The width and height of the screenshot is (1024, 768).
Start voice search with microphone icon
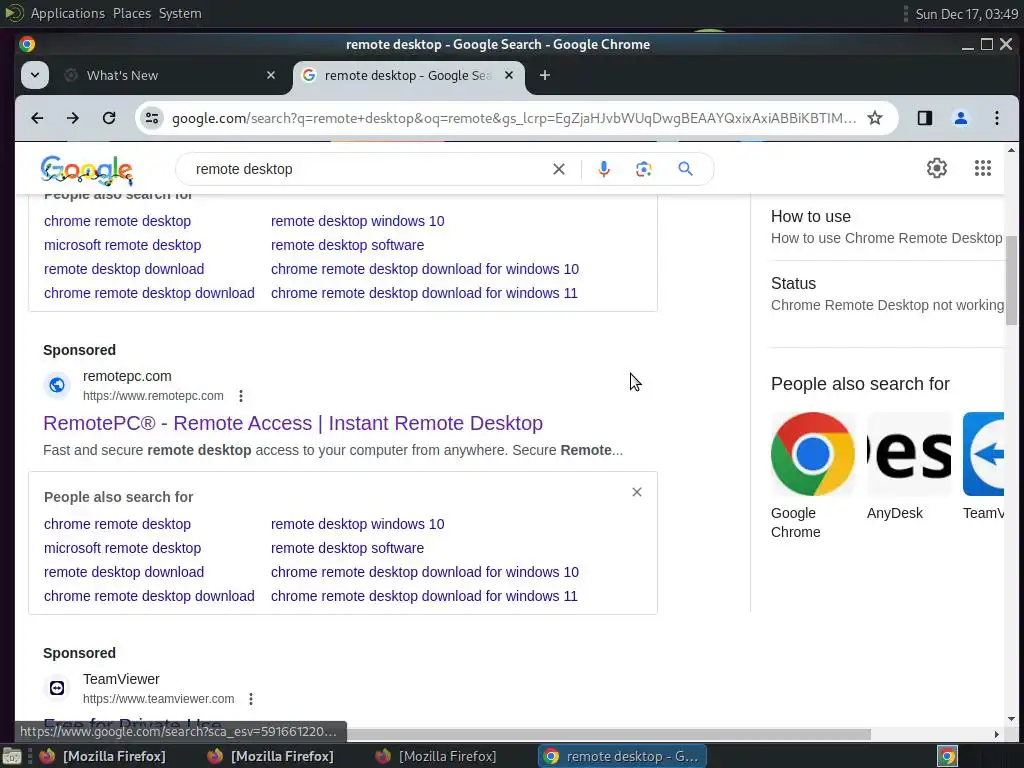tap(604, 169)
